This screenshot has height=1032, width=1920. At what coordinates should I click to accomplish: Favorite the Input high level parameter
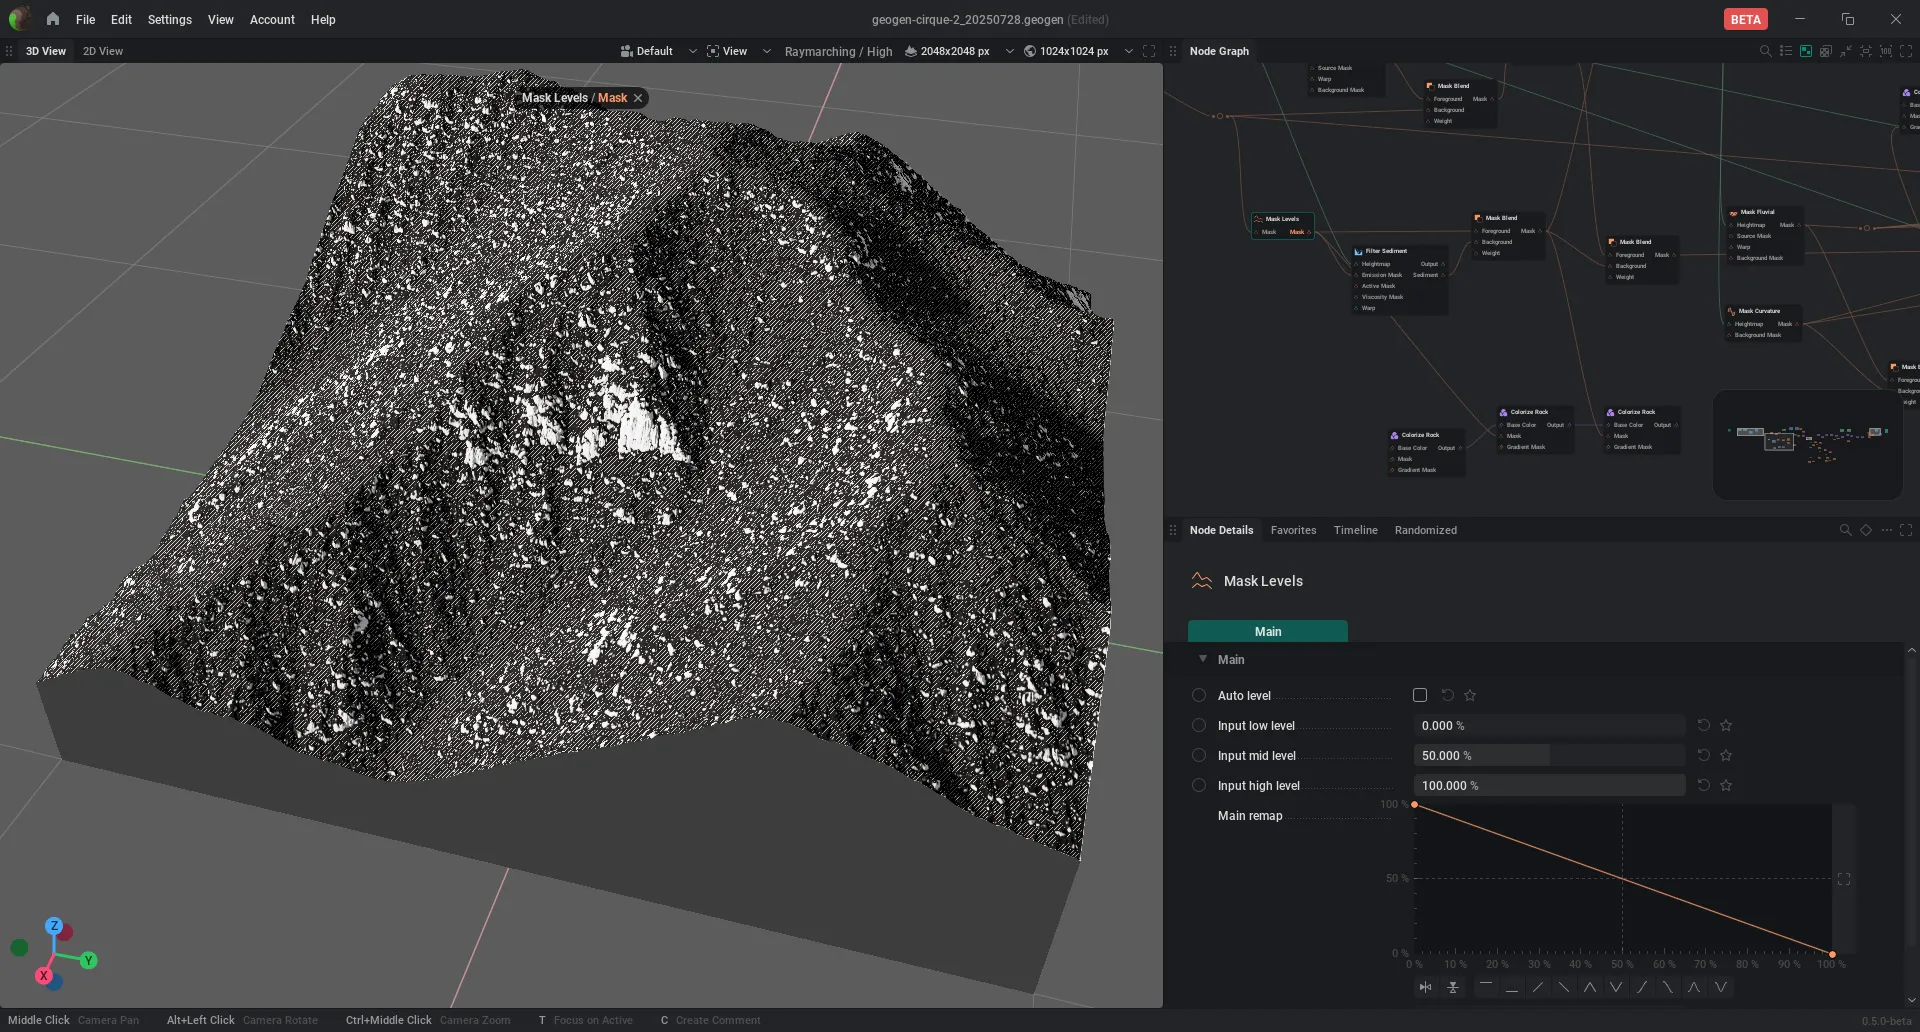coord(1725,786)
